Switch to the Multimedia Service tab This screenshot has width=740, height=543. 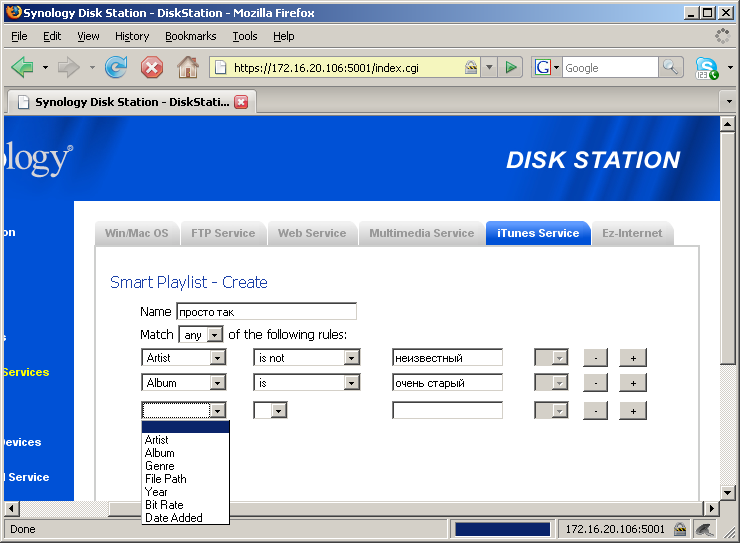pyautogui.click(x=421, y=233)
